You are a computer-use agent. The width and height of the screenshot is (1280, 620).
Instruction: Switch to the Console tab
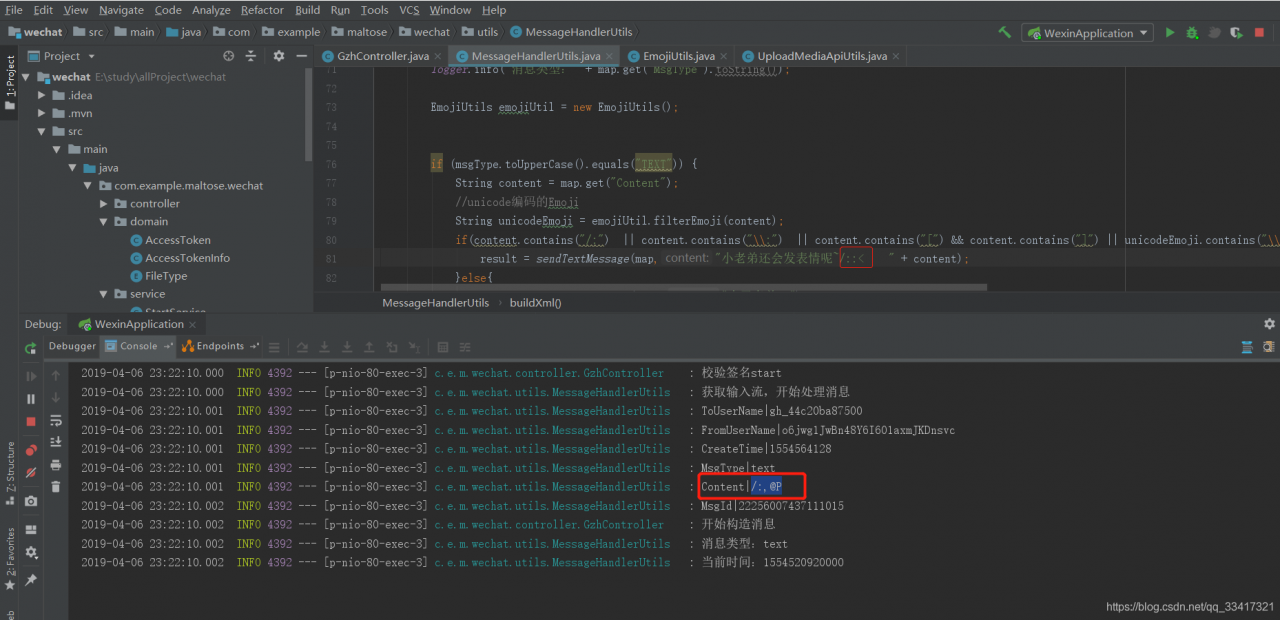138,346
